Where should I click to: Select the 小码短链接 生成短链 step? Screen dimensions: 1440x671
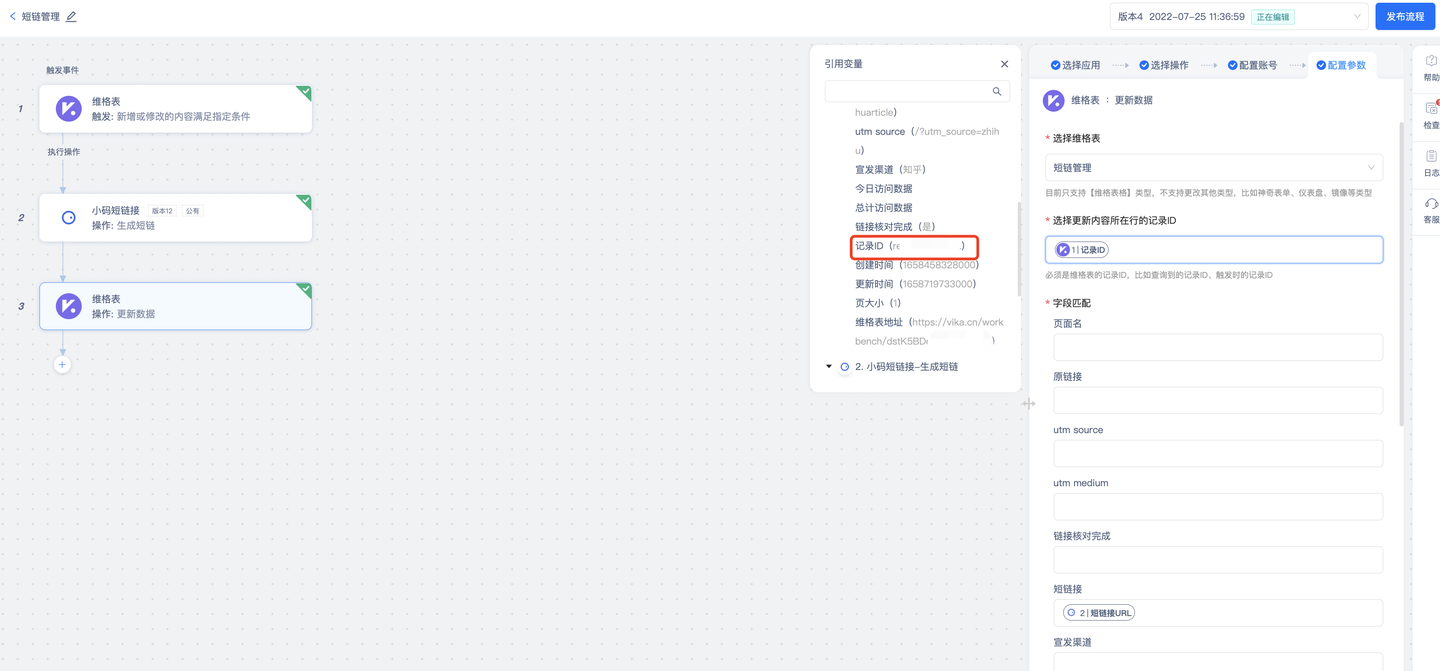point(176,218)
